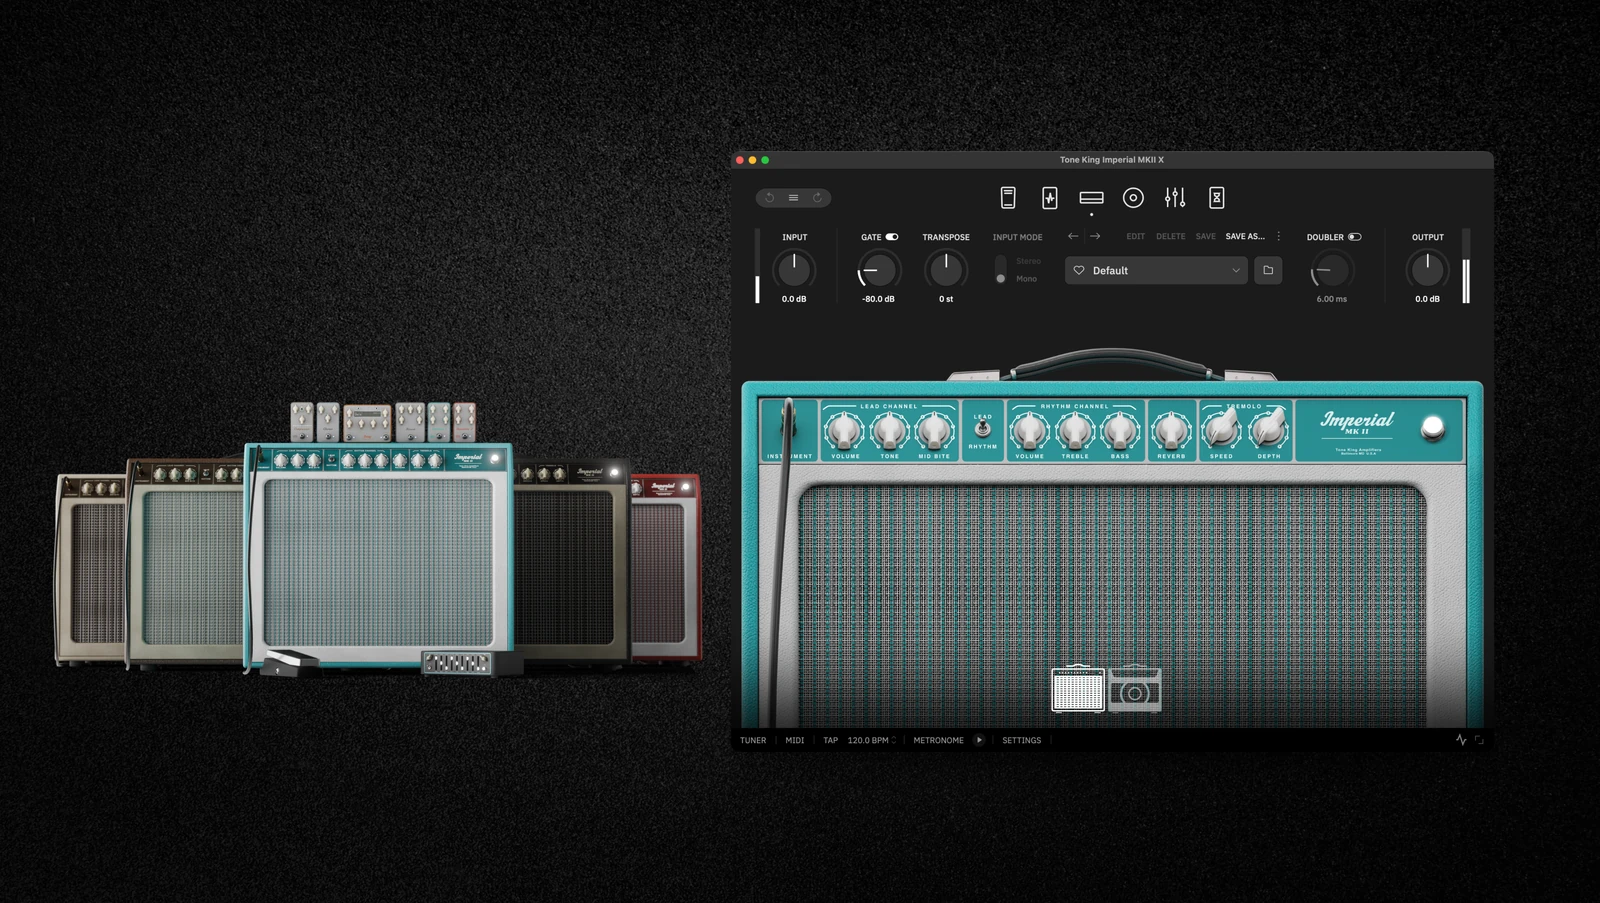Open the history list icon
This screenshot has width=1600, height=903.
(x=793, y=198)
